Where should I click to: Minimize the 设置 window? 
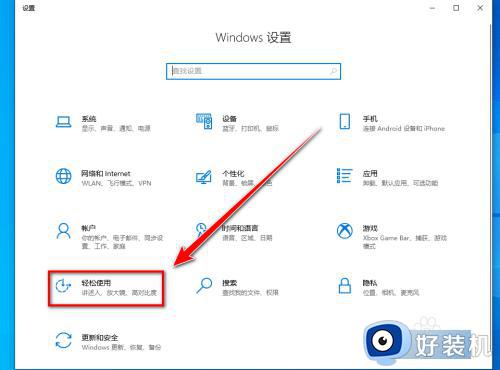coord(433,8)
